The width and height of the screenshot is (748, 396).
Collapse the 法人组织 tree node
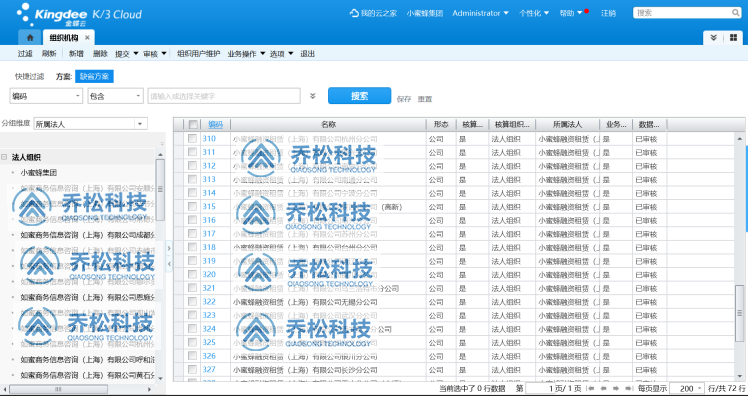point(4,157)
